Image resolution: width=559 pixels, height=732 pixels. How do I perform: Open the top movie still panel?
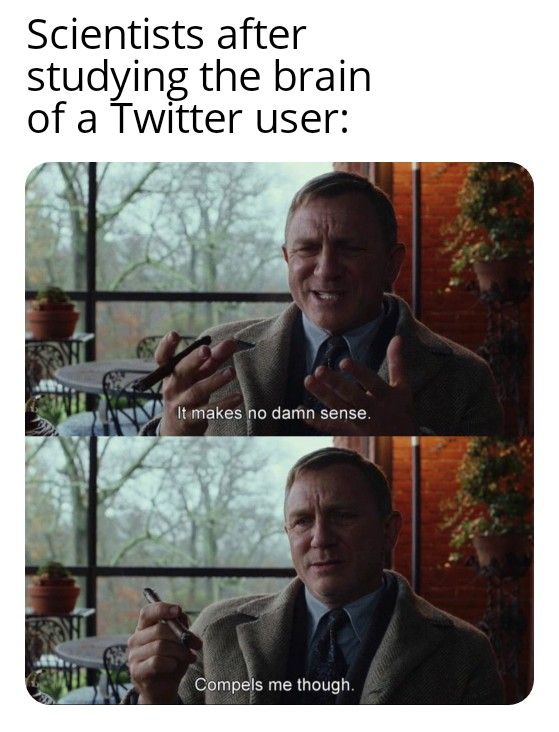coord(279,299)
